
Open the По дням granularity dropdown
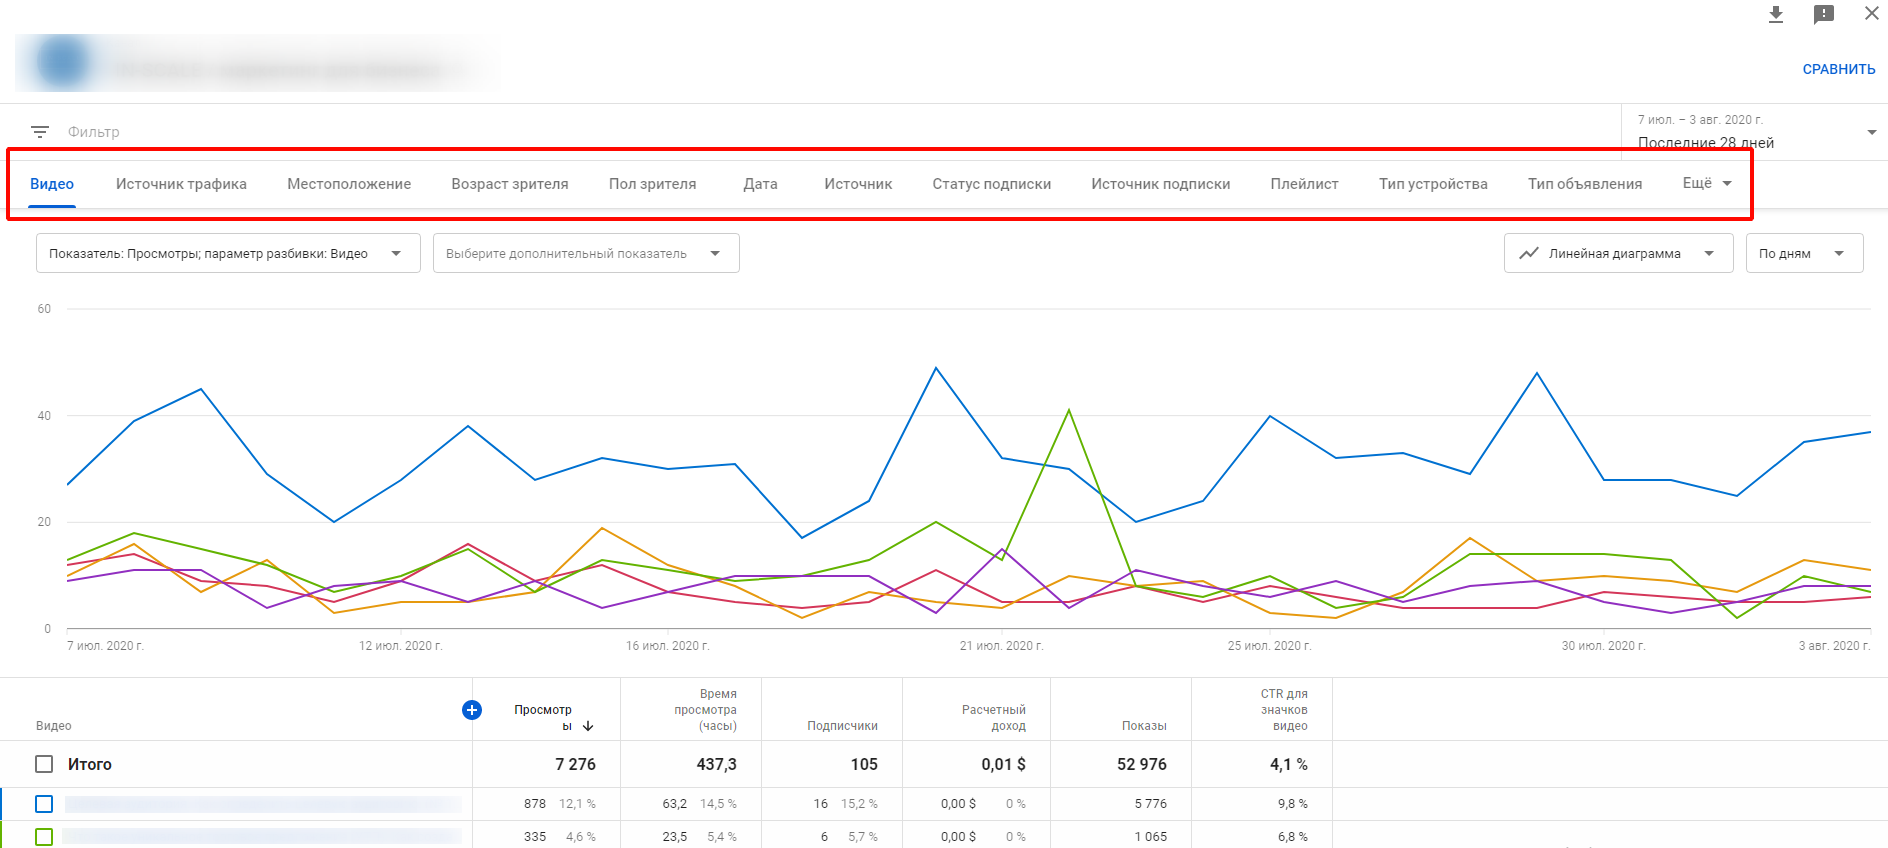pyautogui.click(x=1804, y=253)
